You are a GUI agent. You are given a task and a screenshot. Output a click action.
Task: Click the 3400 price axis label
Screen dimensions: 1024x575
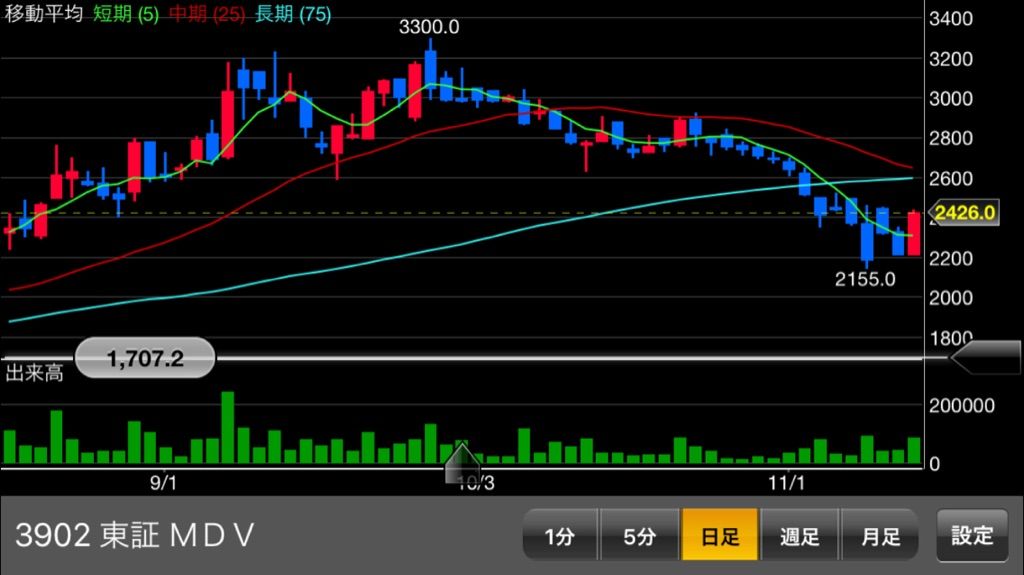point(951,18)
